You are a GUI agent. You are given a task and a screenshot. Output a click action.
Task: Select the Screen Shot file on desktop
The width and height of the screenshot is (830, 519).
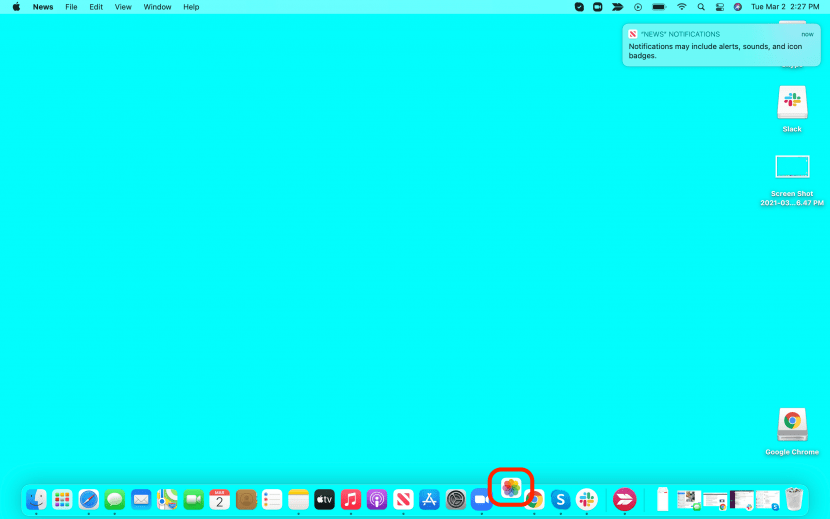(x=792, y=168)
